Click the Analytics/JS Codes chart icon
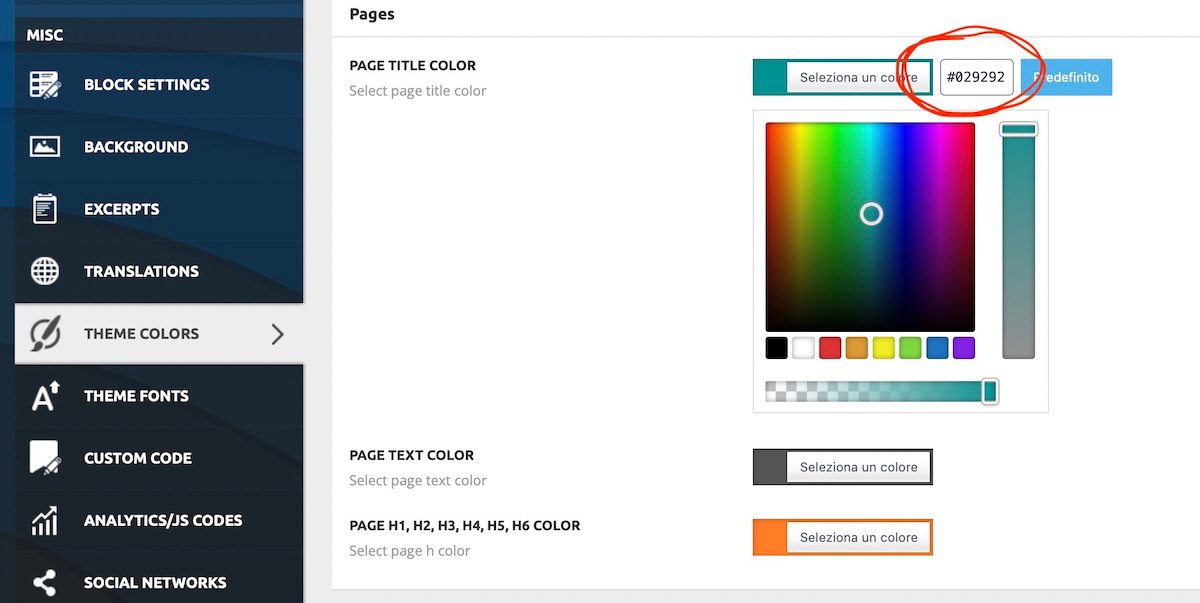The image size is (1200, 603). [x=45, y=520]
